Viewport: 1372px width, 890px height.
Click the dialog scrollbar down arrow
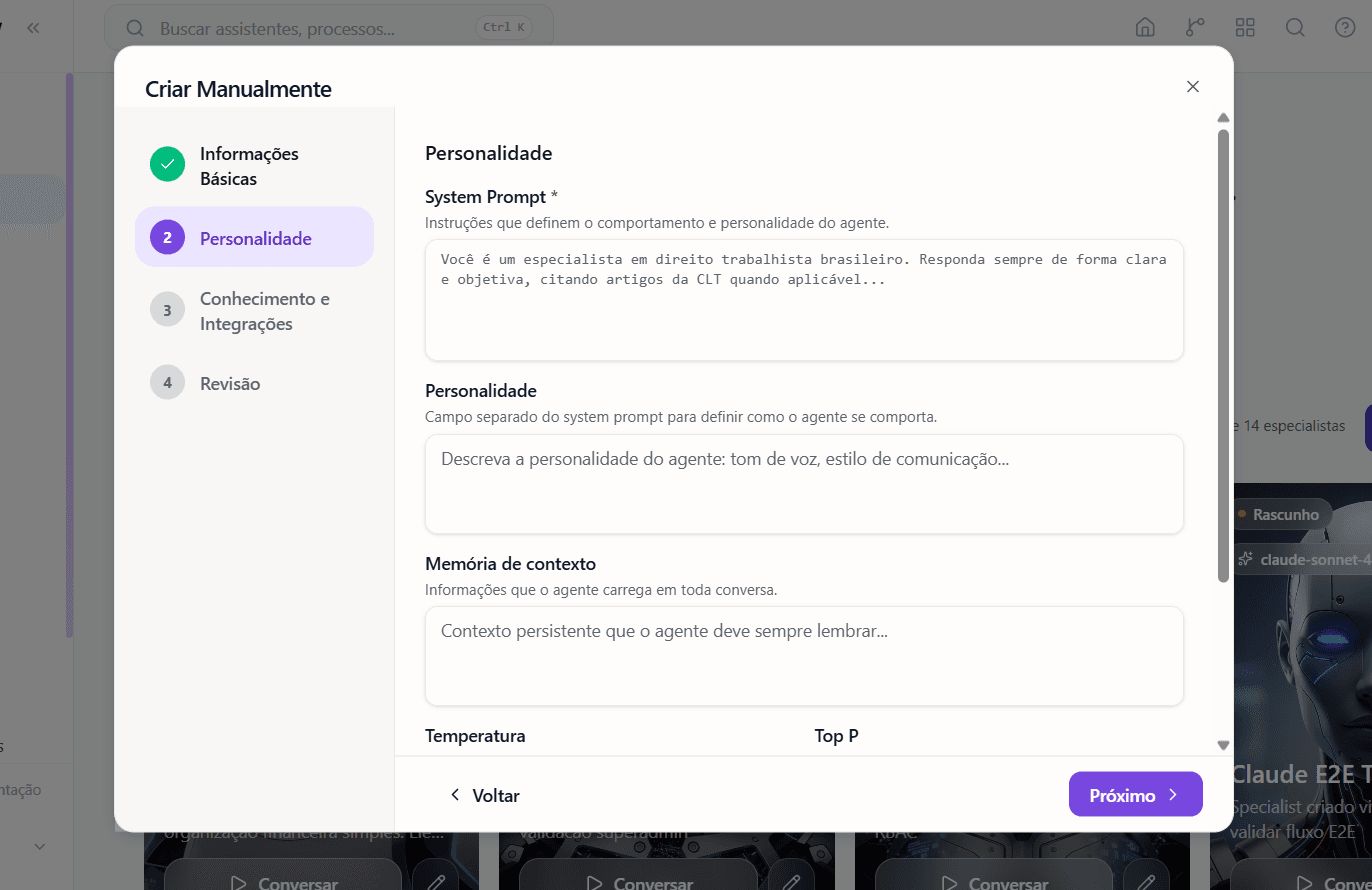coord(1223,745)
